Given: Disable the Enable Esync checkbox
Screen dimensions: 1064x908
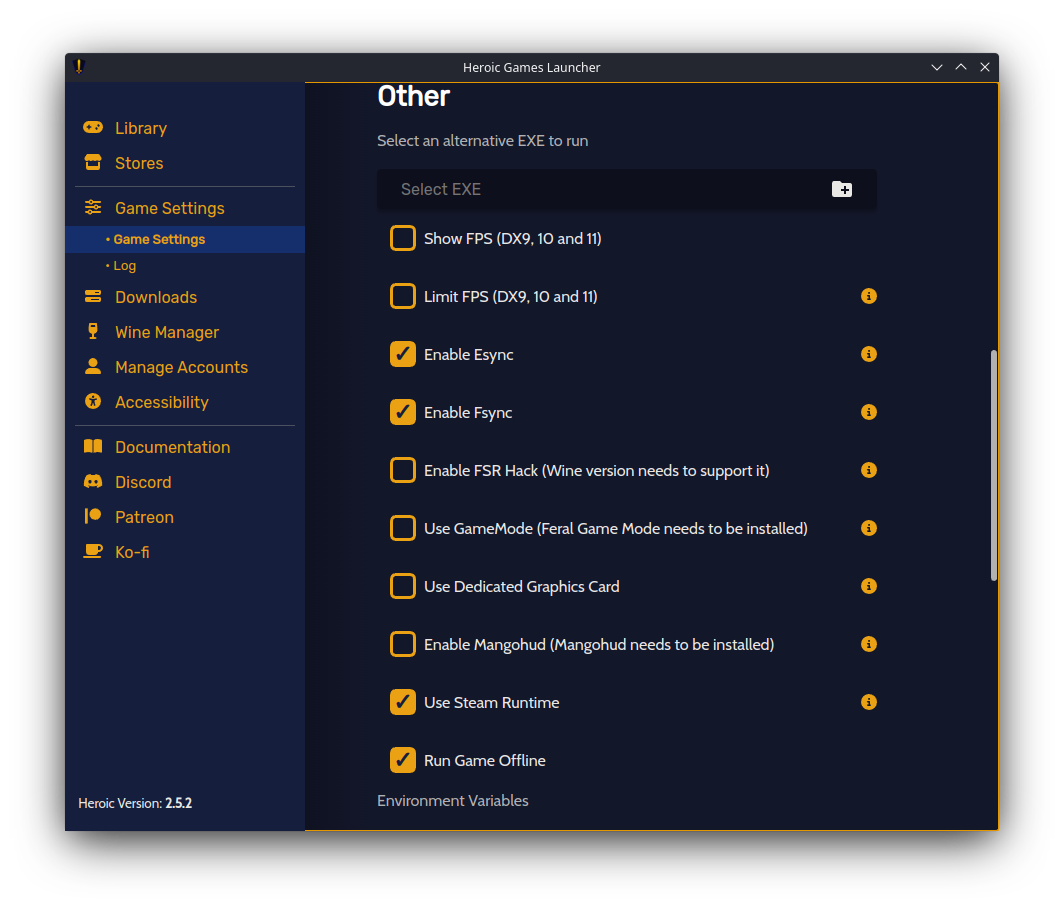Looking at the screenshot, I should [402, 354].
